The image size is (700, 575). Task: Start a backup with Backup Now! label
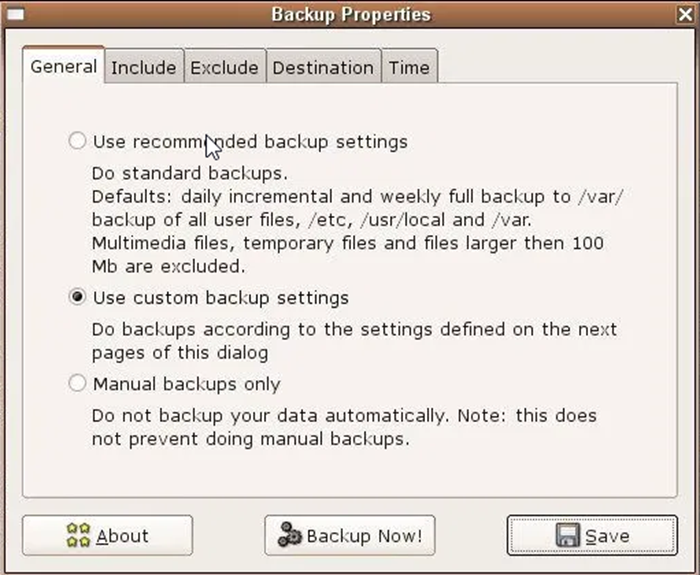[x=364, y=536]
